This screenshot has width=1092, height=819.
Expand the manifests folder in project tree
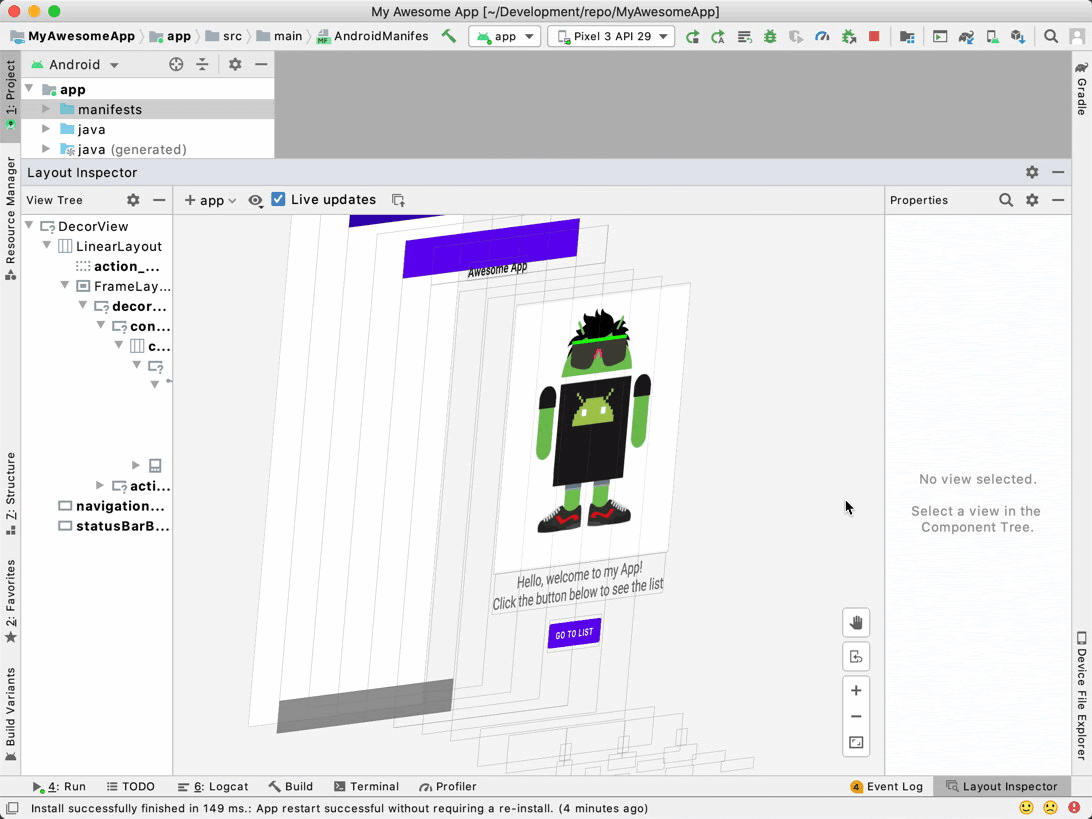pos(46,109)
